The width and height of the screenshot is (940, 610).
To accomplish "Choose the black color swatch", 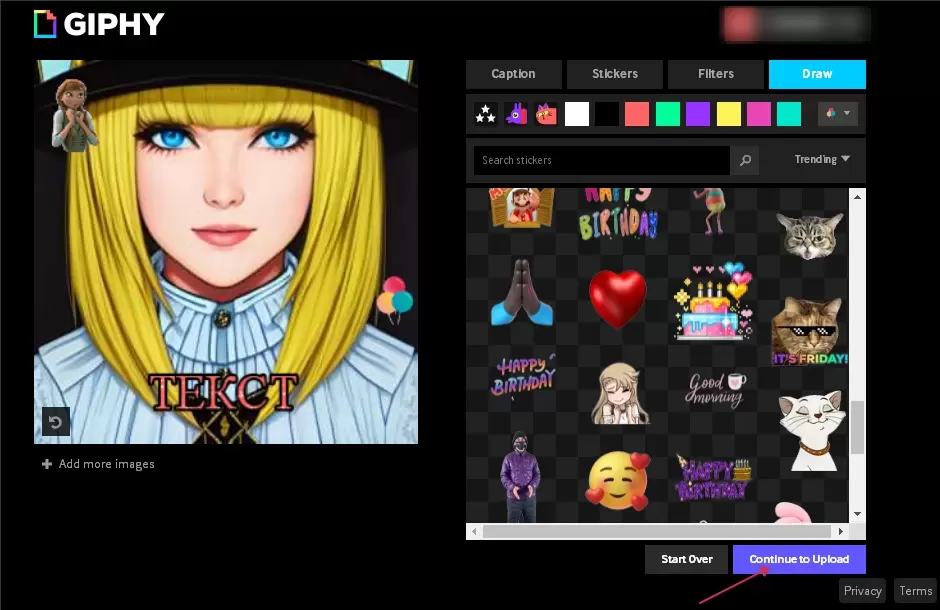I will [607, 114].
